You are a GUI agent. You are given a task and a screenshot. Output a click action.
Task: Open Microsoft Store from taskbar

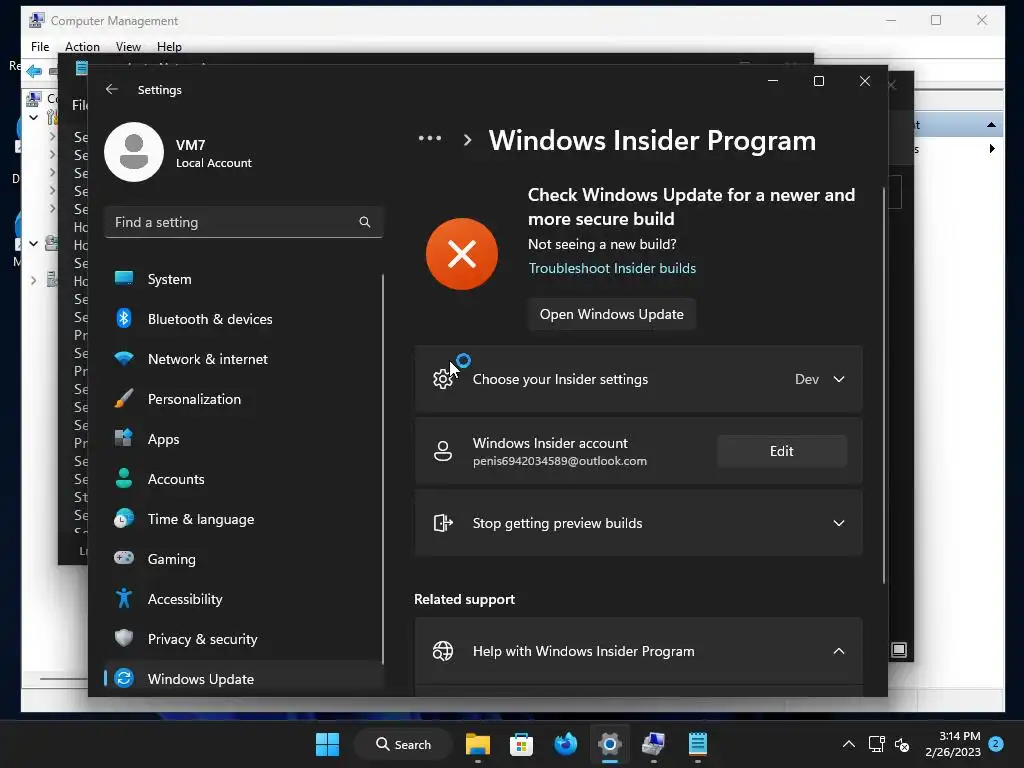click(x=521, y=744)
